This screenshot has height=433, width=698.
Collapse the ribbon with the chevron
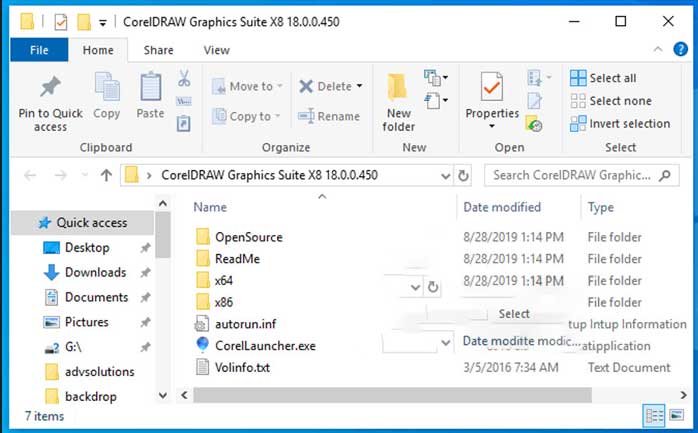(658, 49)
